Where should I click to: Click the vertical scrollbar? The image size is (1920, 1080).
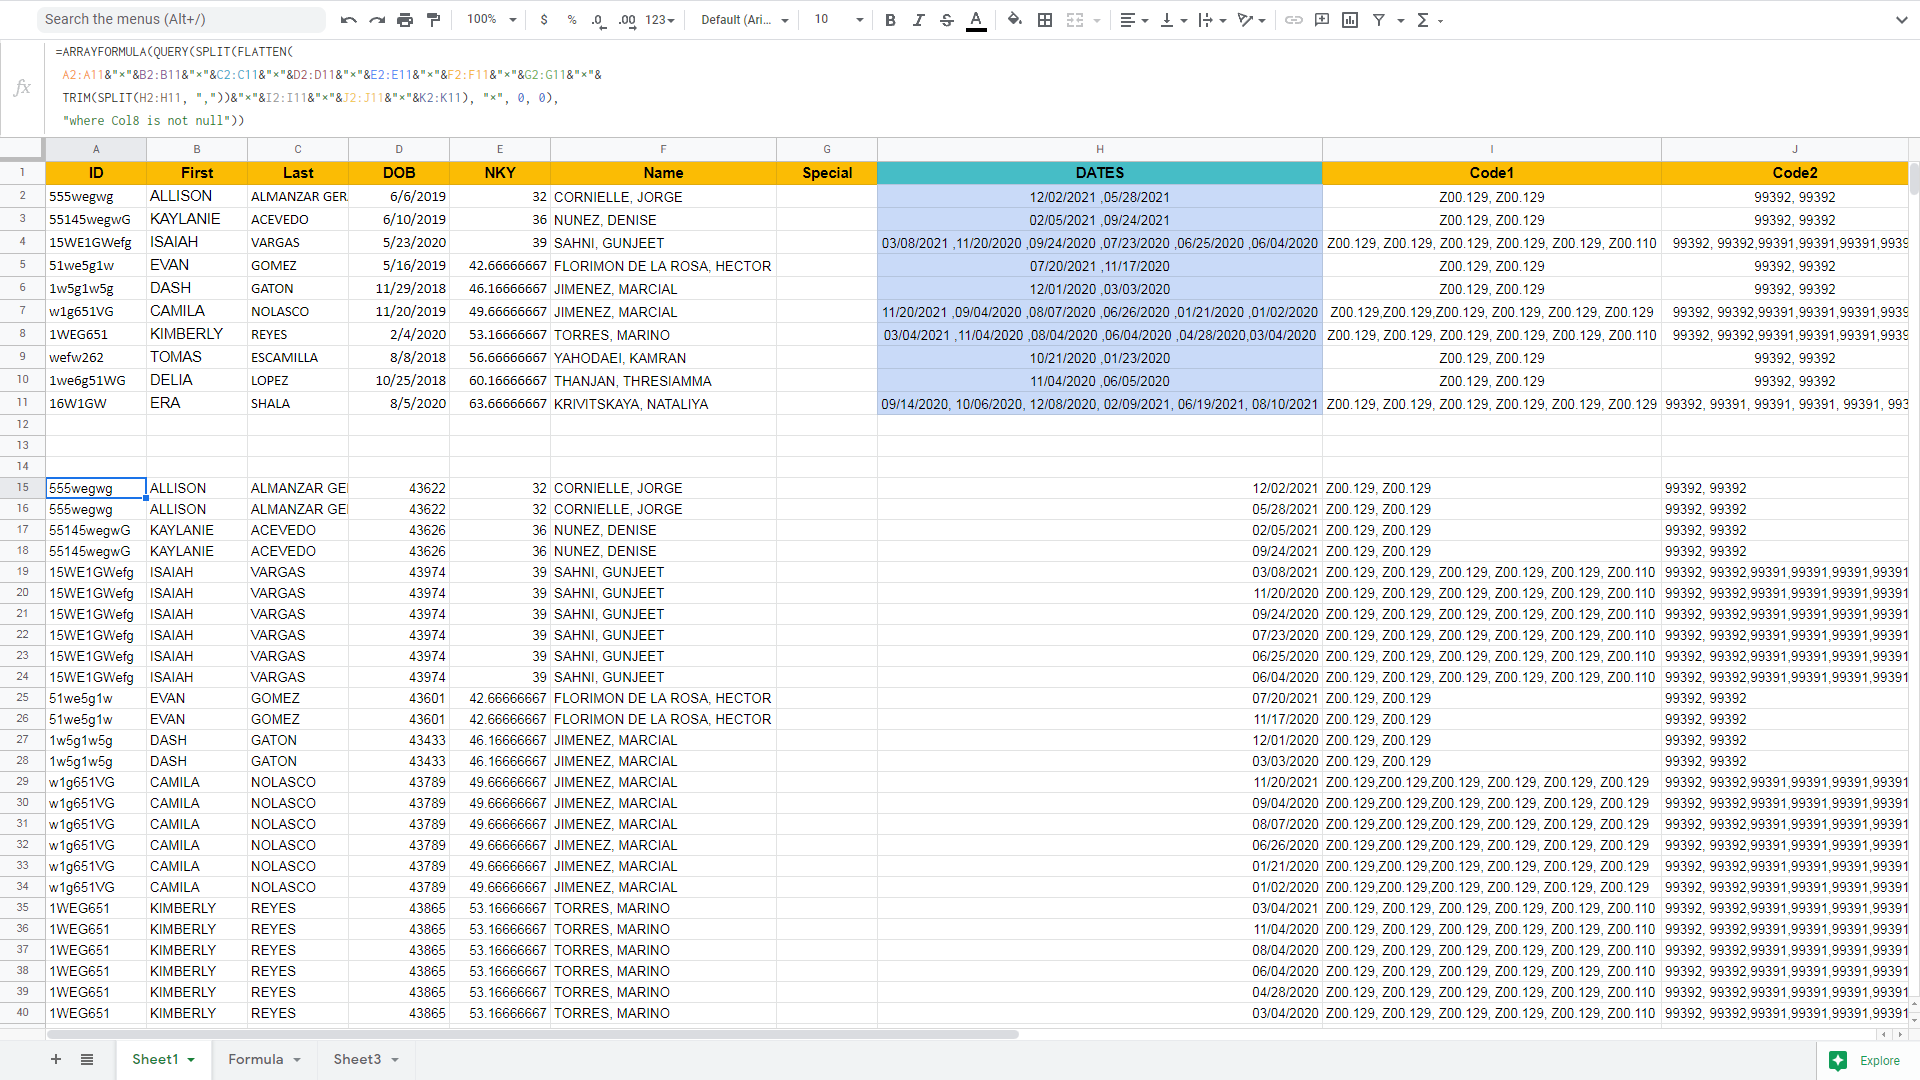pyautogui.click(x=1914, y=180)
